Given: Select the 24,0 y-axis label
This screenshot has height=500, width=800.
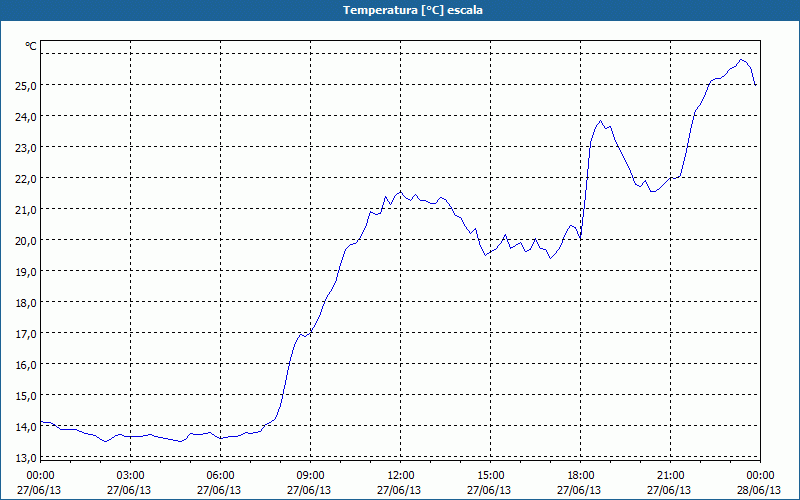Looking at the screenshot, I should (25, 117).
